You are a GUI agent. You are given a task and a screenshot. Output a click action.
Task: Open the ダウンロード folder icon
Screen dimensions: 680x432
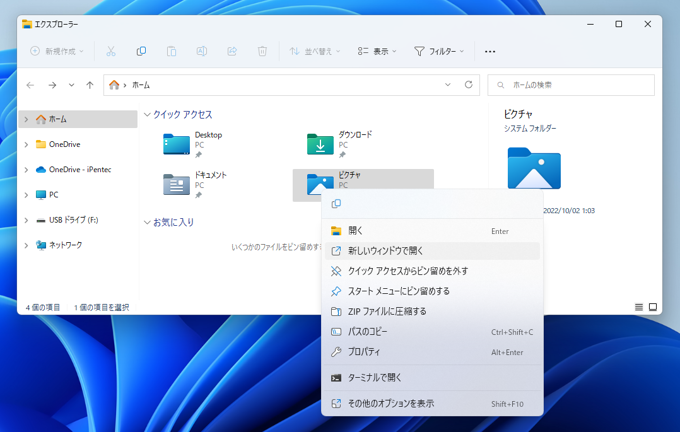pos(320,144)
